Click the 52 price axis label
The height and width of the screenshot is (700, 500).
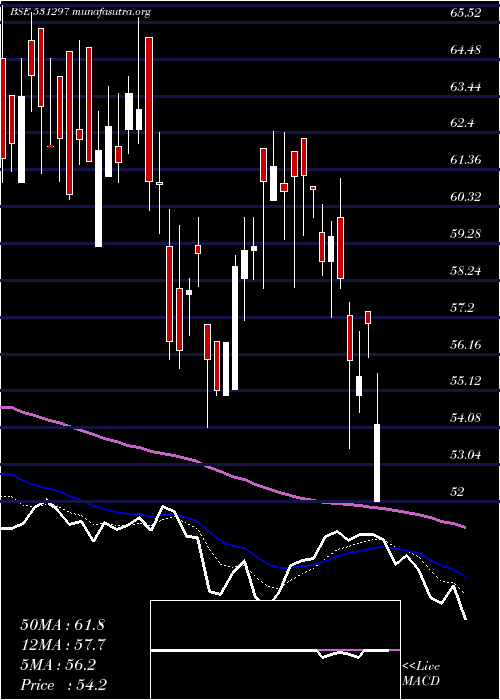point(458,491)
